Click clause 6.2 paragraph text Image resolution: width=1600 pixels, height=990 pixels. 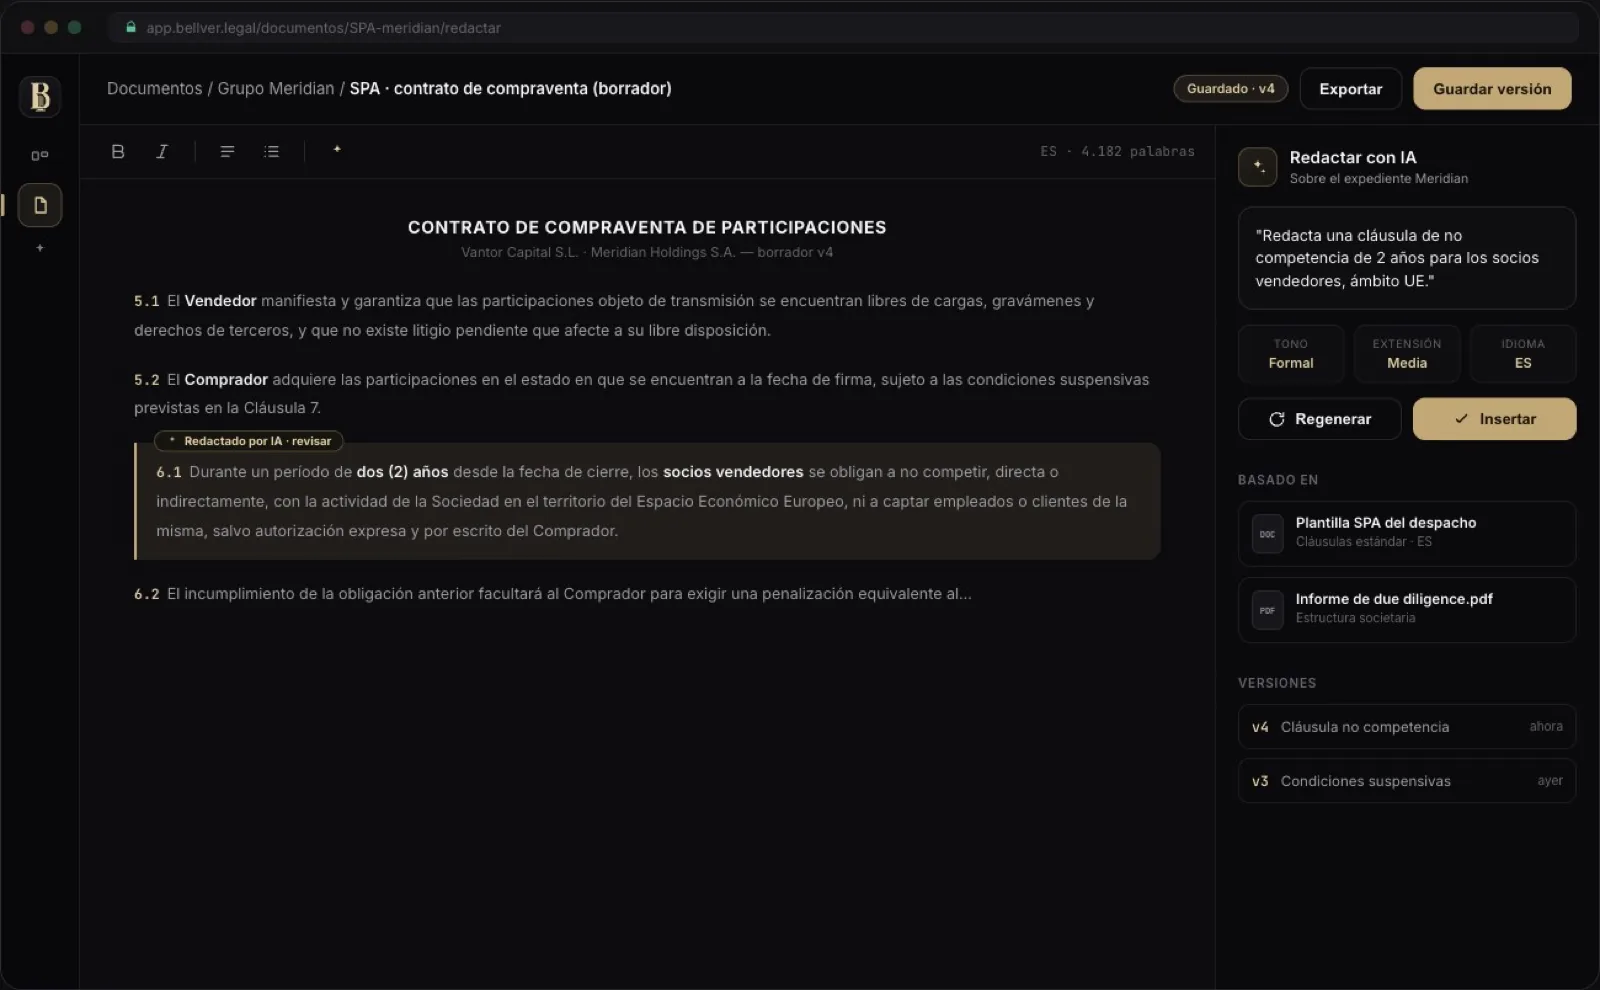552,594
